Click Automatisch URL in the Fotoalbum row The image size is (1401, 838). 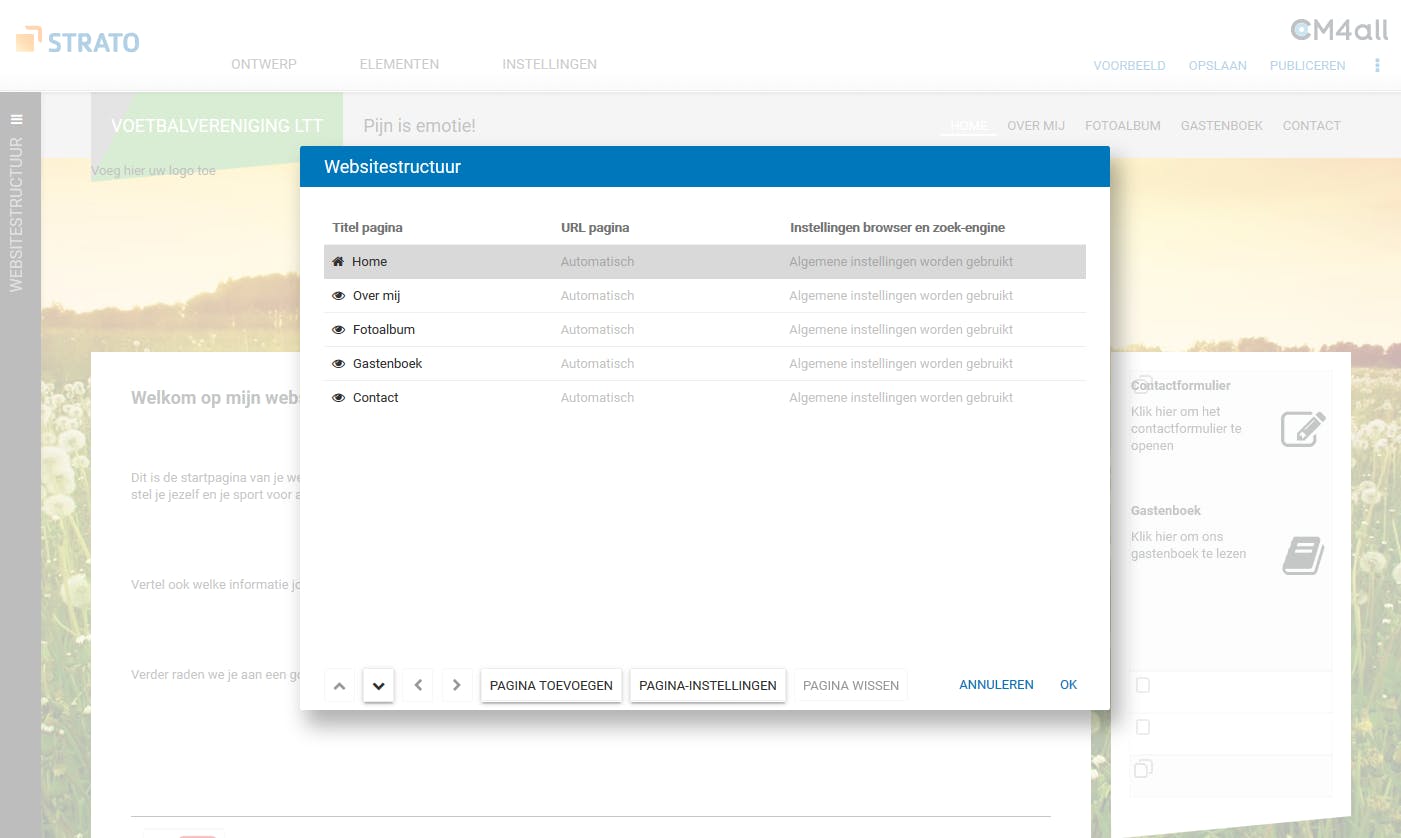[x=597, y=330]
